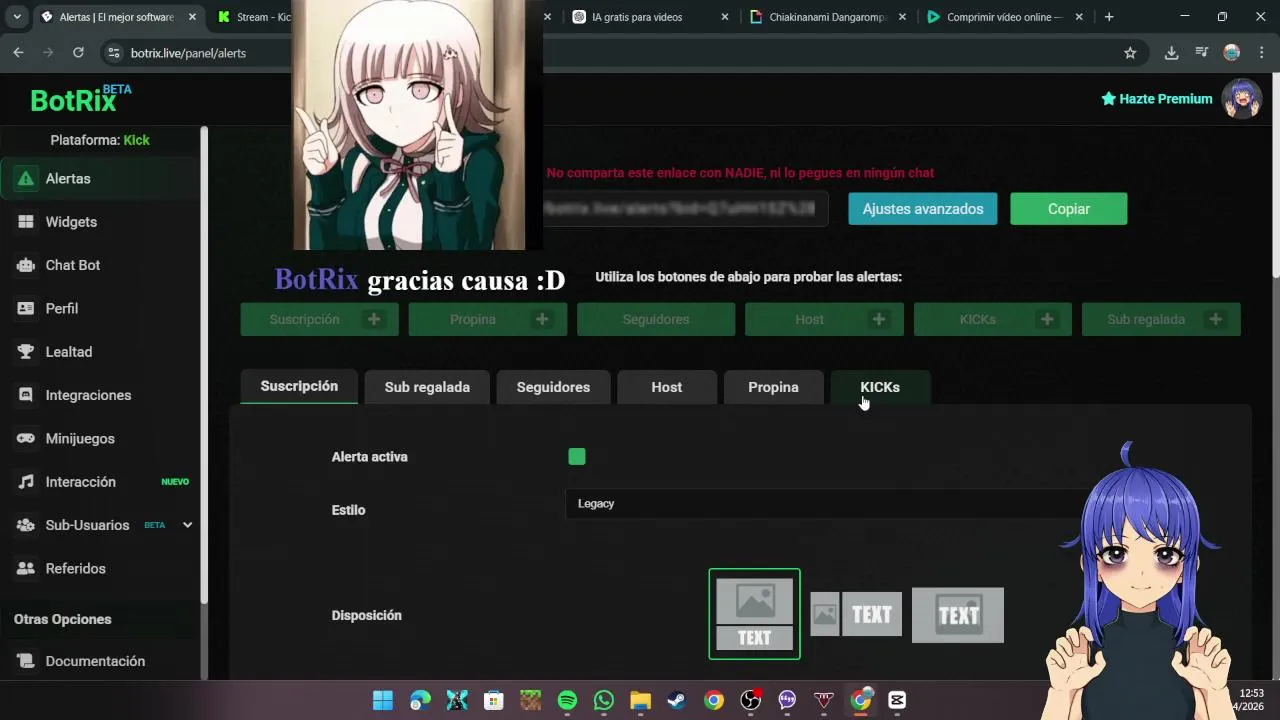
Task: View site information icon
Action: click(x=113, y=53)
